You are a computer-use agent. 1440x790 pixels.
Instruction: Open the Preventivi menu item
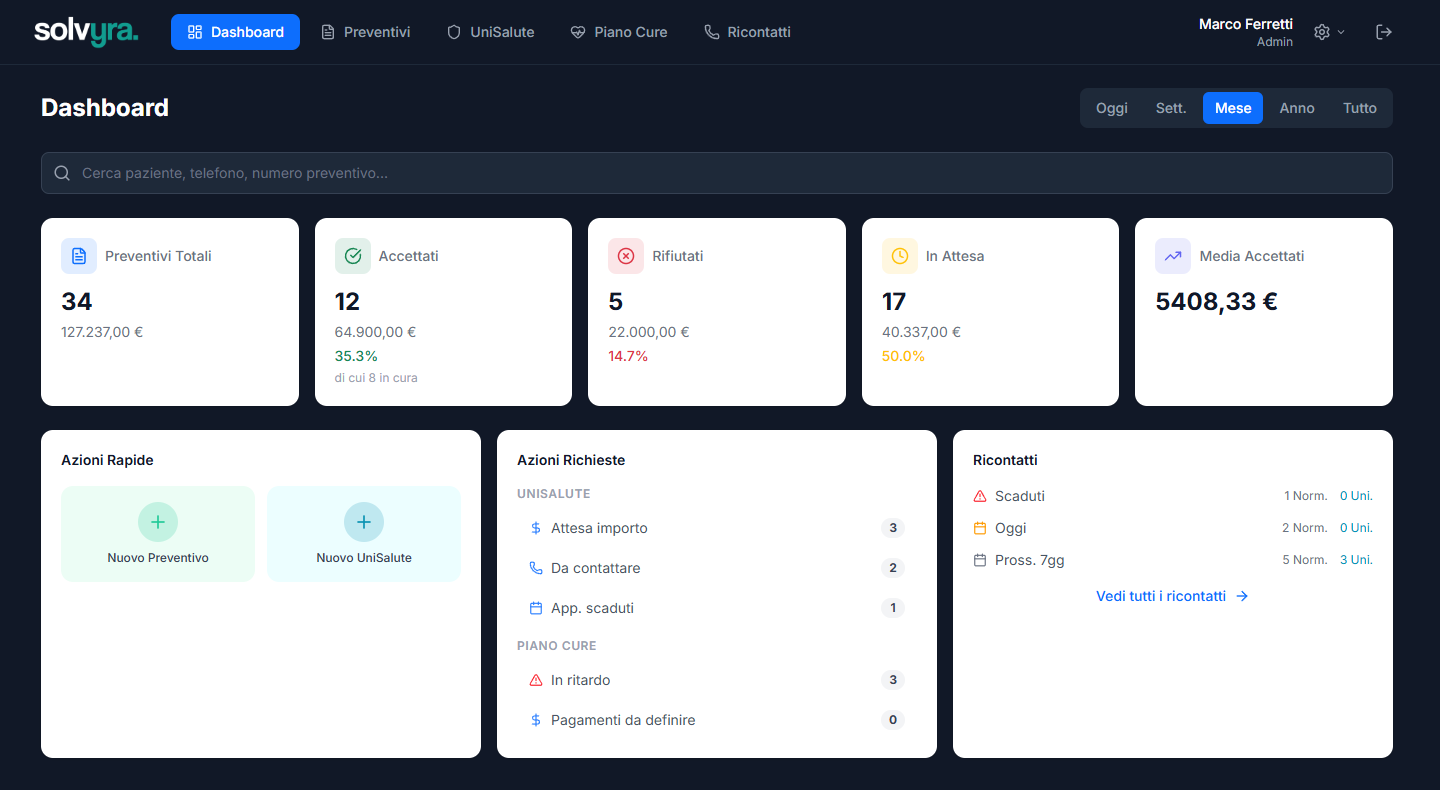pos(366,31)
